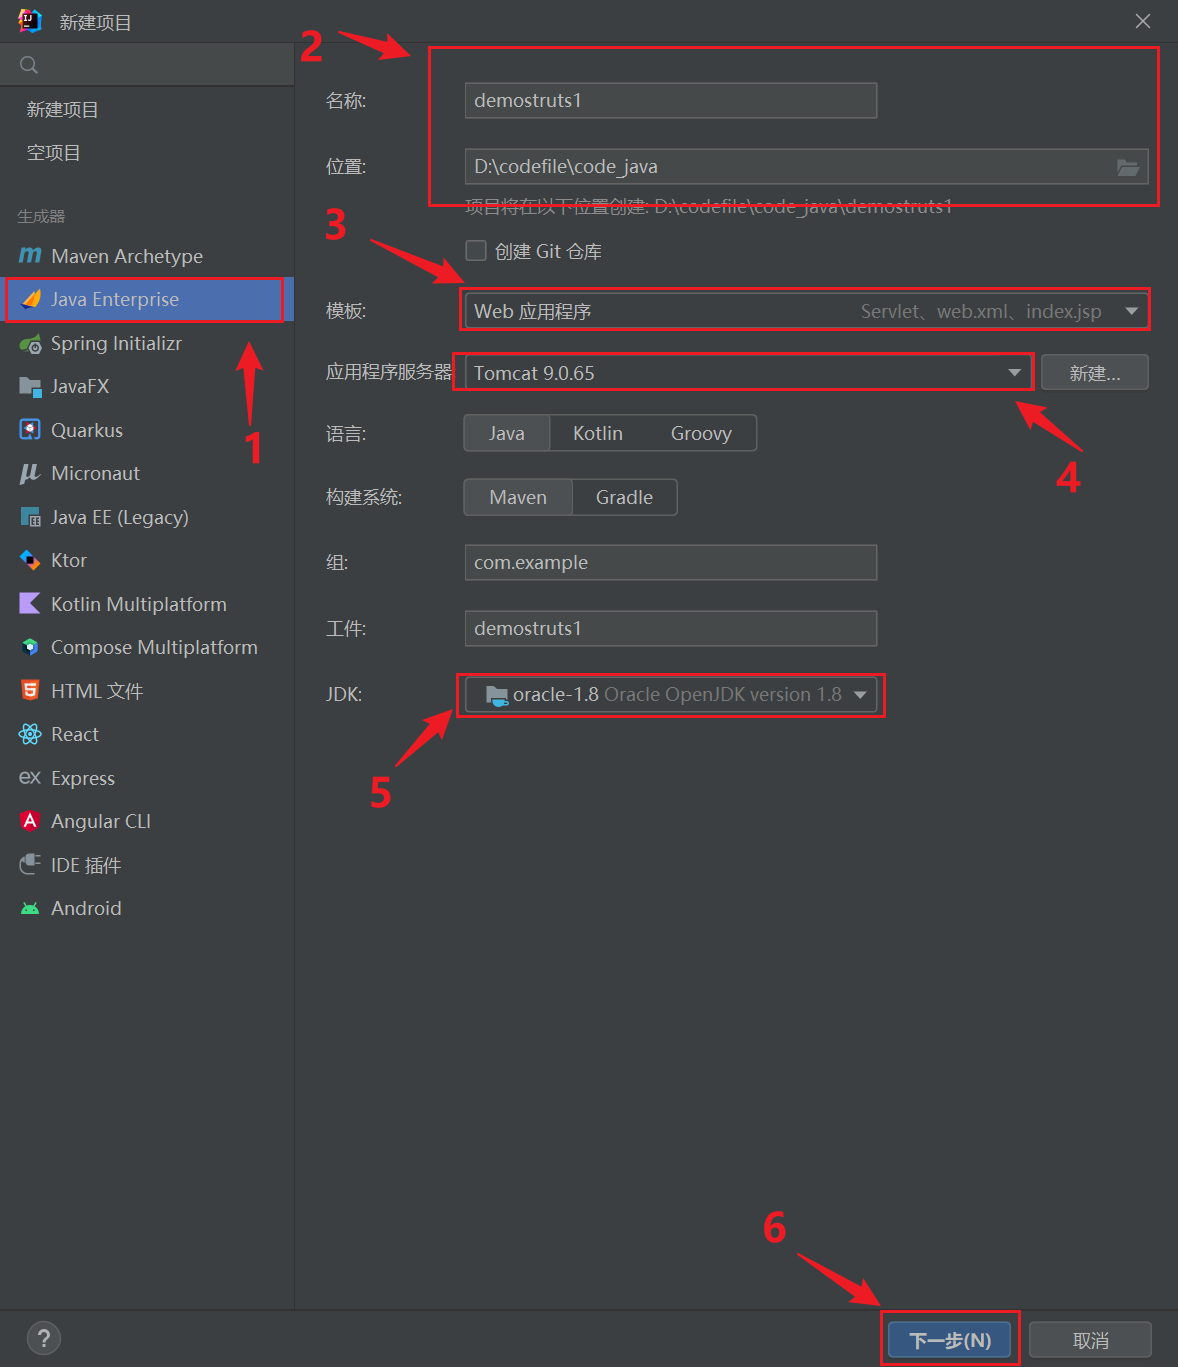This screenshot has height=1367, width=1178.
Task: Click the 组 group input field
Action: pos(671,562)
